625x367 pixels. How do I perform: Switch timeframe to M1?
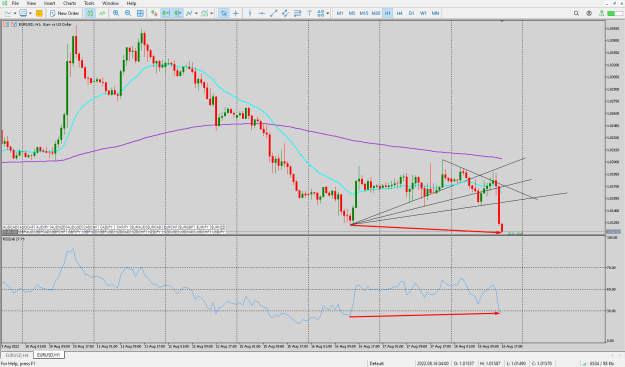[x=340, y=13]
